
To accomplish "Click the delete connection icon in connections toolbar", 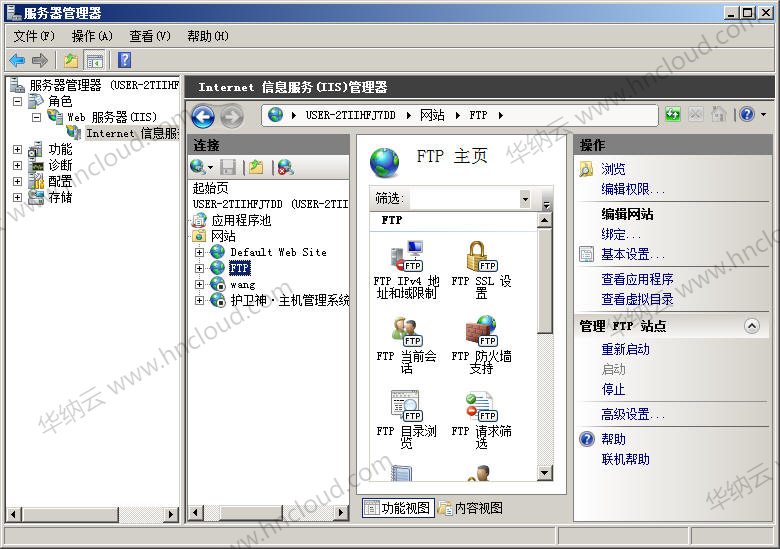I will click(286, 167).
